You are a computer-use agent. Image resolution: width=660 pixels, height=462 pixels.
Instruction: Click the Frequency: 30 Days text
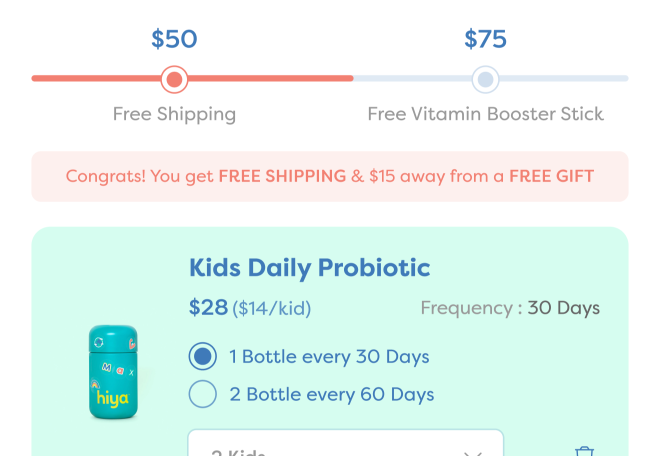[x=510, y=308]
